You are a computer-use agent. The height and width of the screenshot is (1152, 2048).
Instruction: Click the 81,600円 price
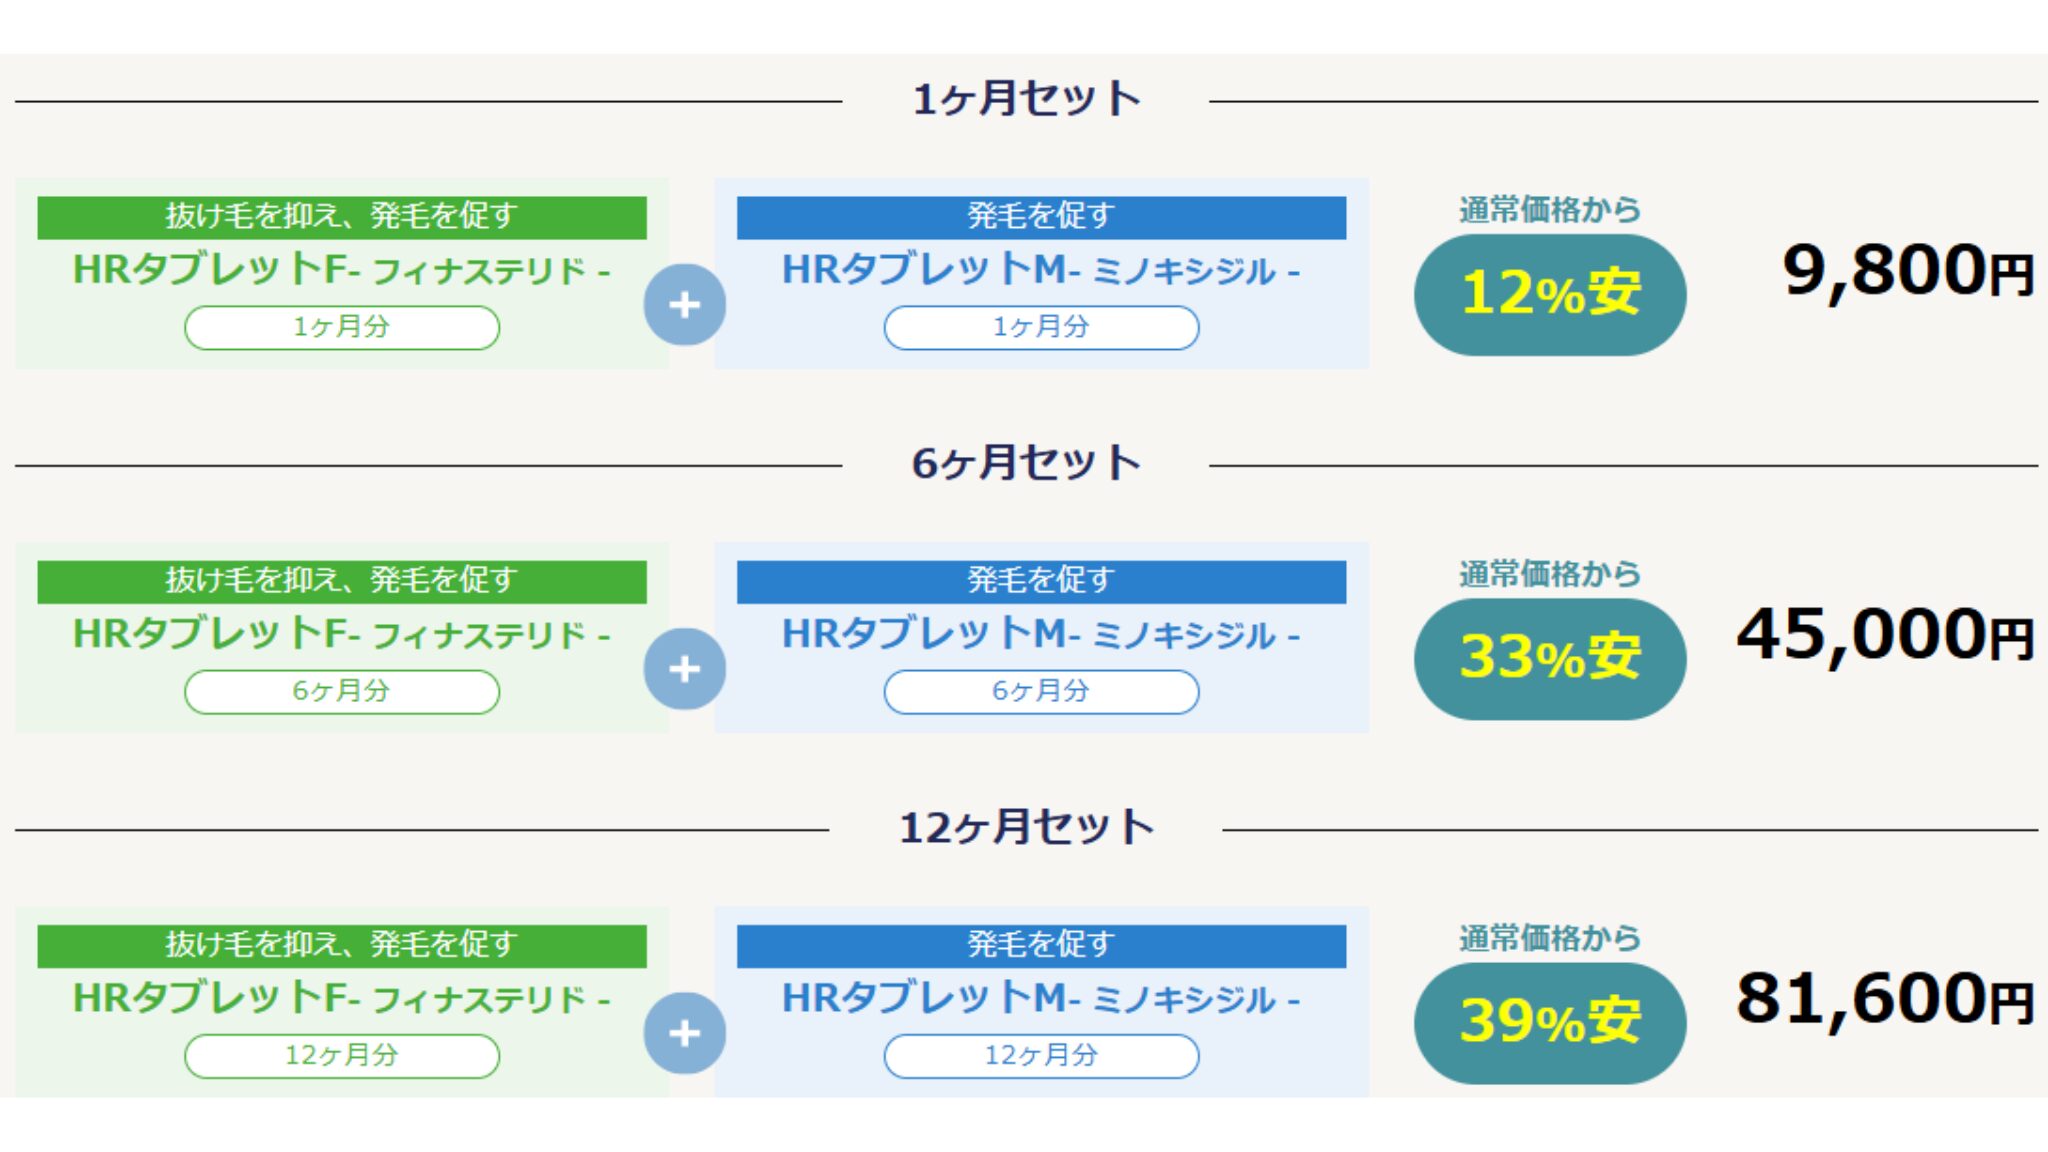point(1885,999)
